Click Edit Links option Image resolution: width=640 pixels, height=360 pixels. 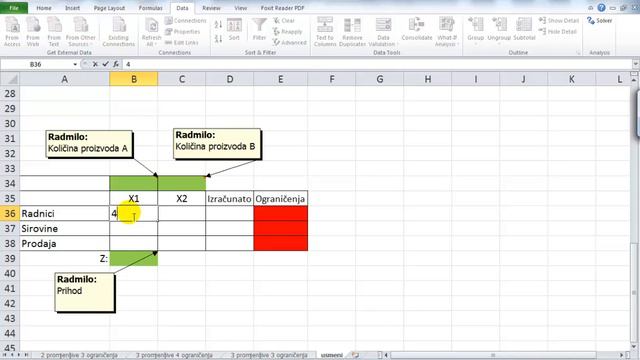[182, 42]
